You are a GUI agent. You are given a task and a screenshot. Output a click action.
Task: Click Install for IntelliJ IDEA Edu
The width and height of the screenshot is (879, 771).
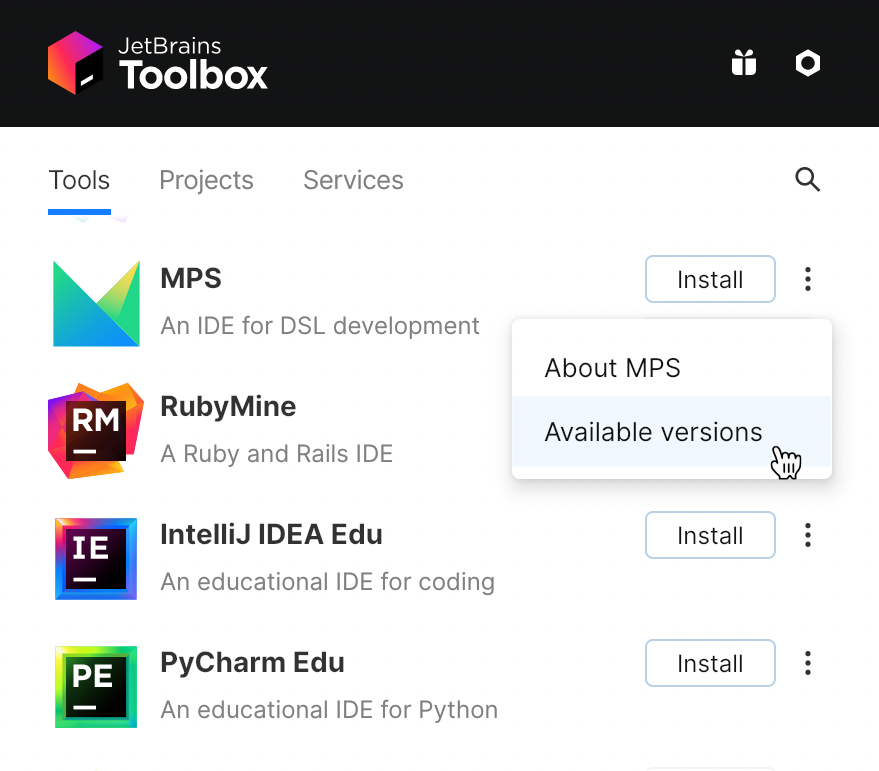click(x=710, y=535)
